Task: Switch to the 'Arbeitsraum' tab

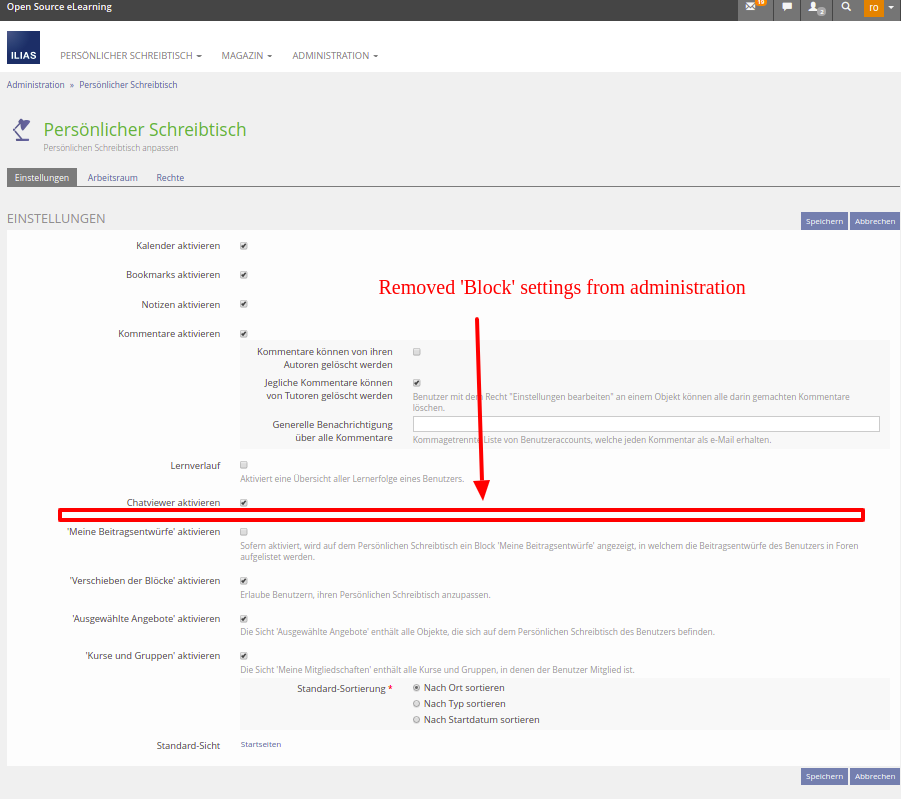Action: [112, 178]
